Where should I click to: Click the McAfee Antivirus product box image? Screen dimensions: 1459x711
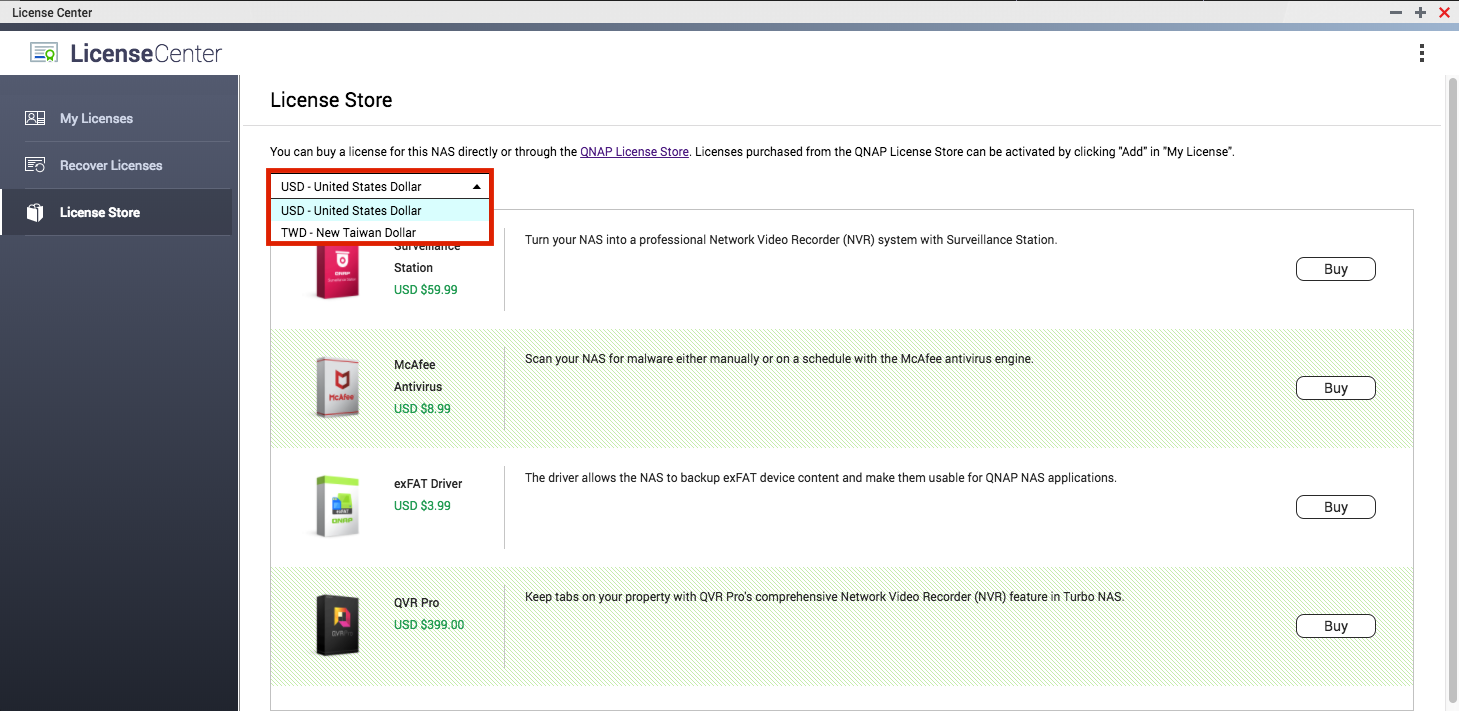tap(337, 388)
